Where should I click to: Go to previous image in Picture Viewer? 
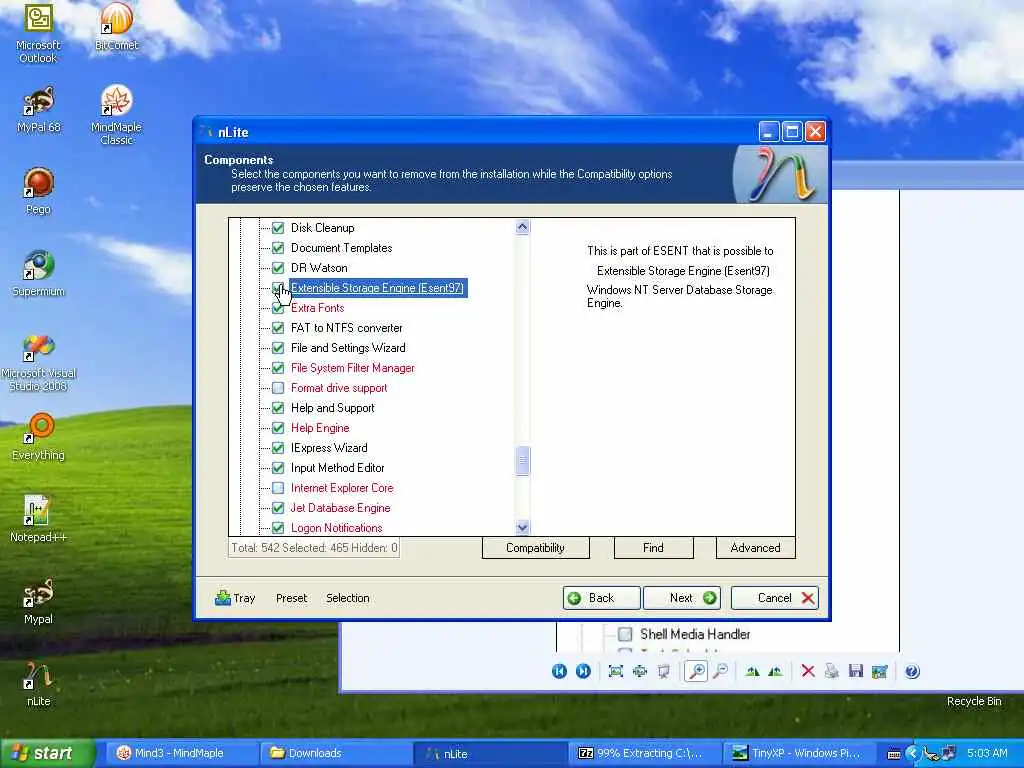pyautogui.click(x=560, y=671)
